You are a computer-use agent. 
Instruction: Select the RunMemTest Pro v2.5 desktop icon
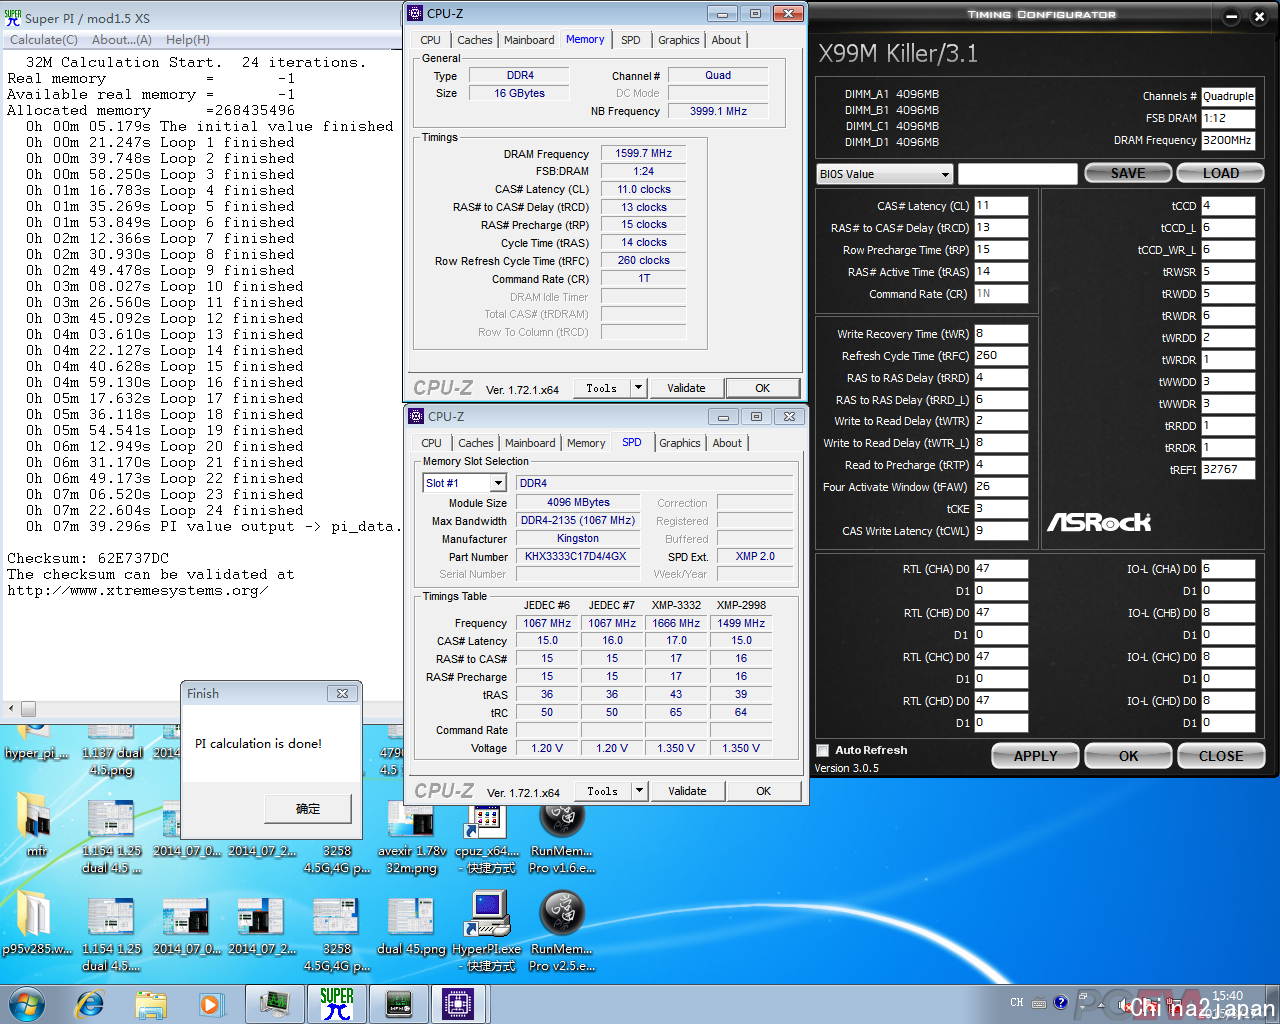pos(561,930)
